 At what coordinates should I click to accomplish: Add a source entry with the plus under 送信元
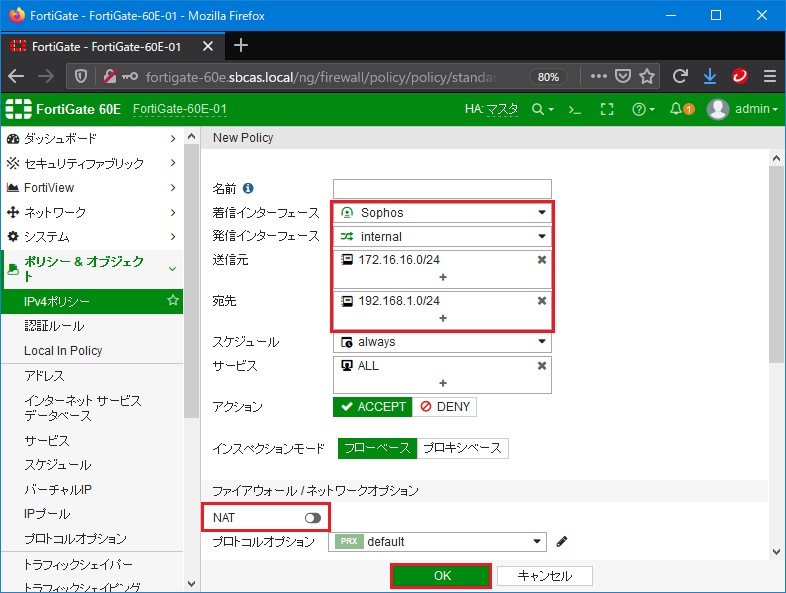click(443, 277)
